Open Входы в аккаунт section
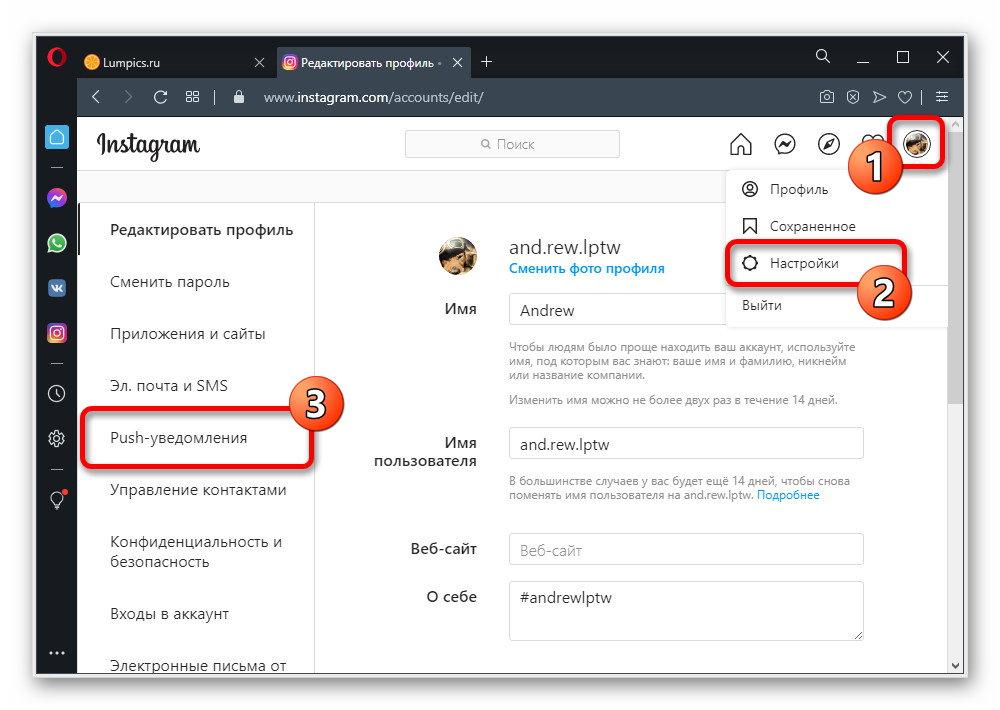The image size is (1000, 710). [x=169, y=614]
